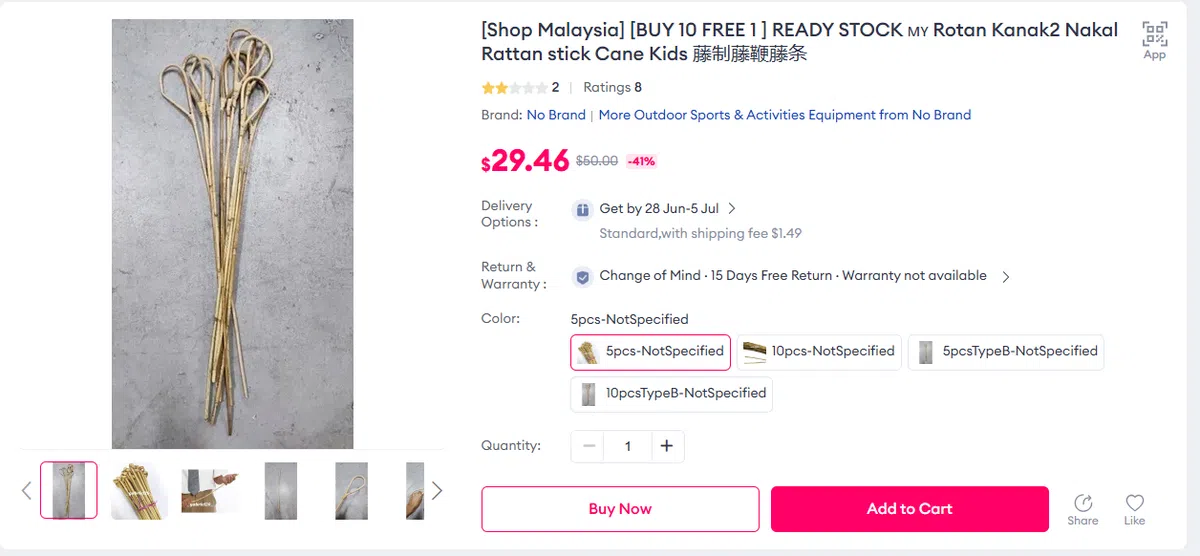Select the second product thumbnail image

click(139, 490)
